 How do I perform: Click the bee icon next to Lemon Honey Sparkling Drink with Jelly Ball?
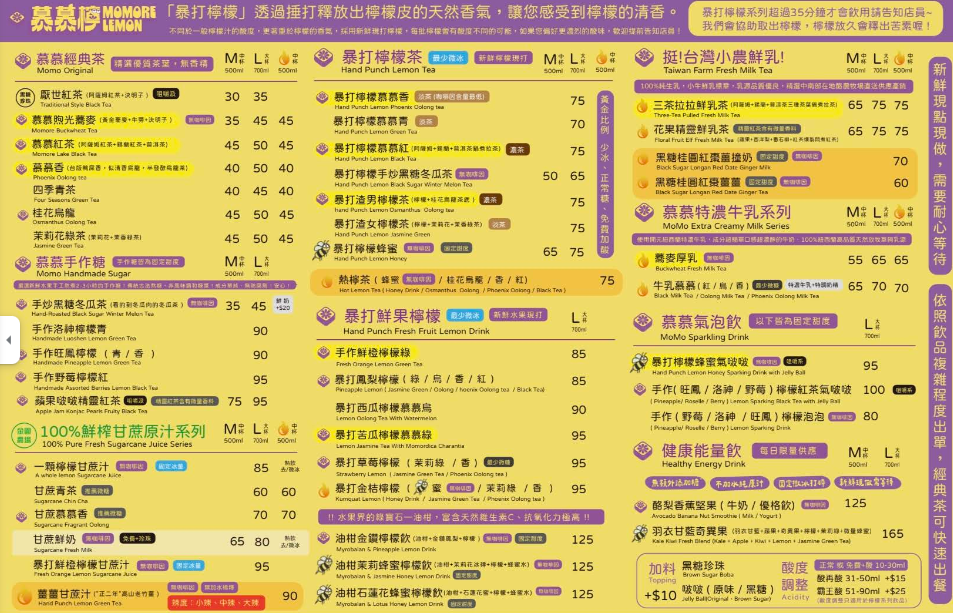tap(639, 363)
